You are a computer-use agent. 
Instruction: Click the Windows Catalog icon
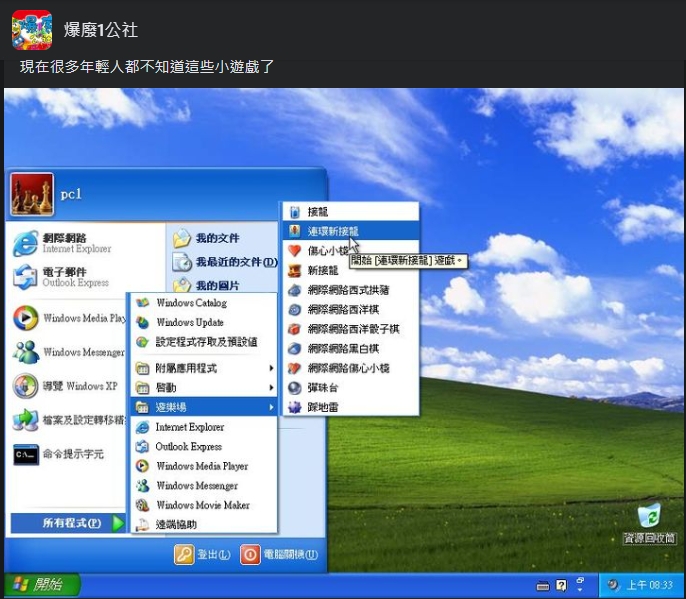tap(142, 303)
